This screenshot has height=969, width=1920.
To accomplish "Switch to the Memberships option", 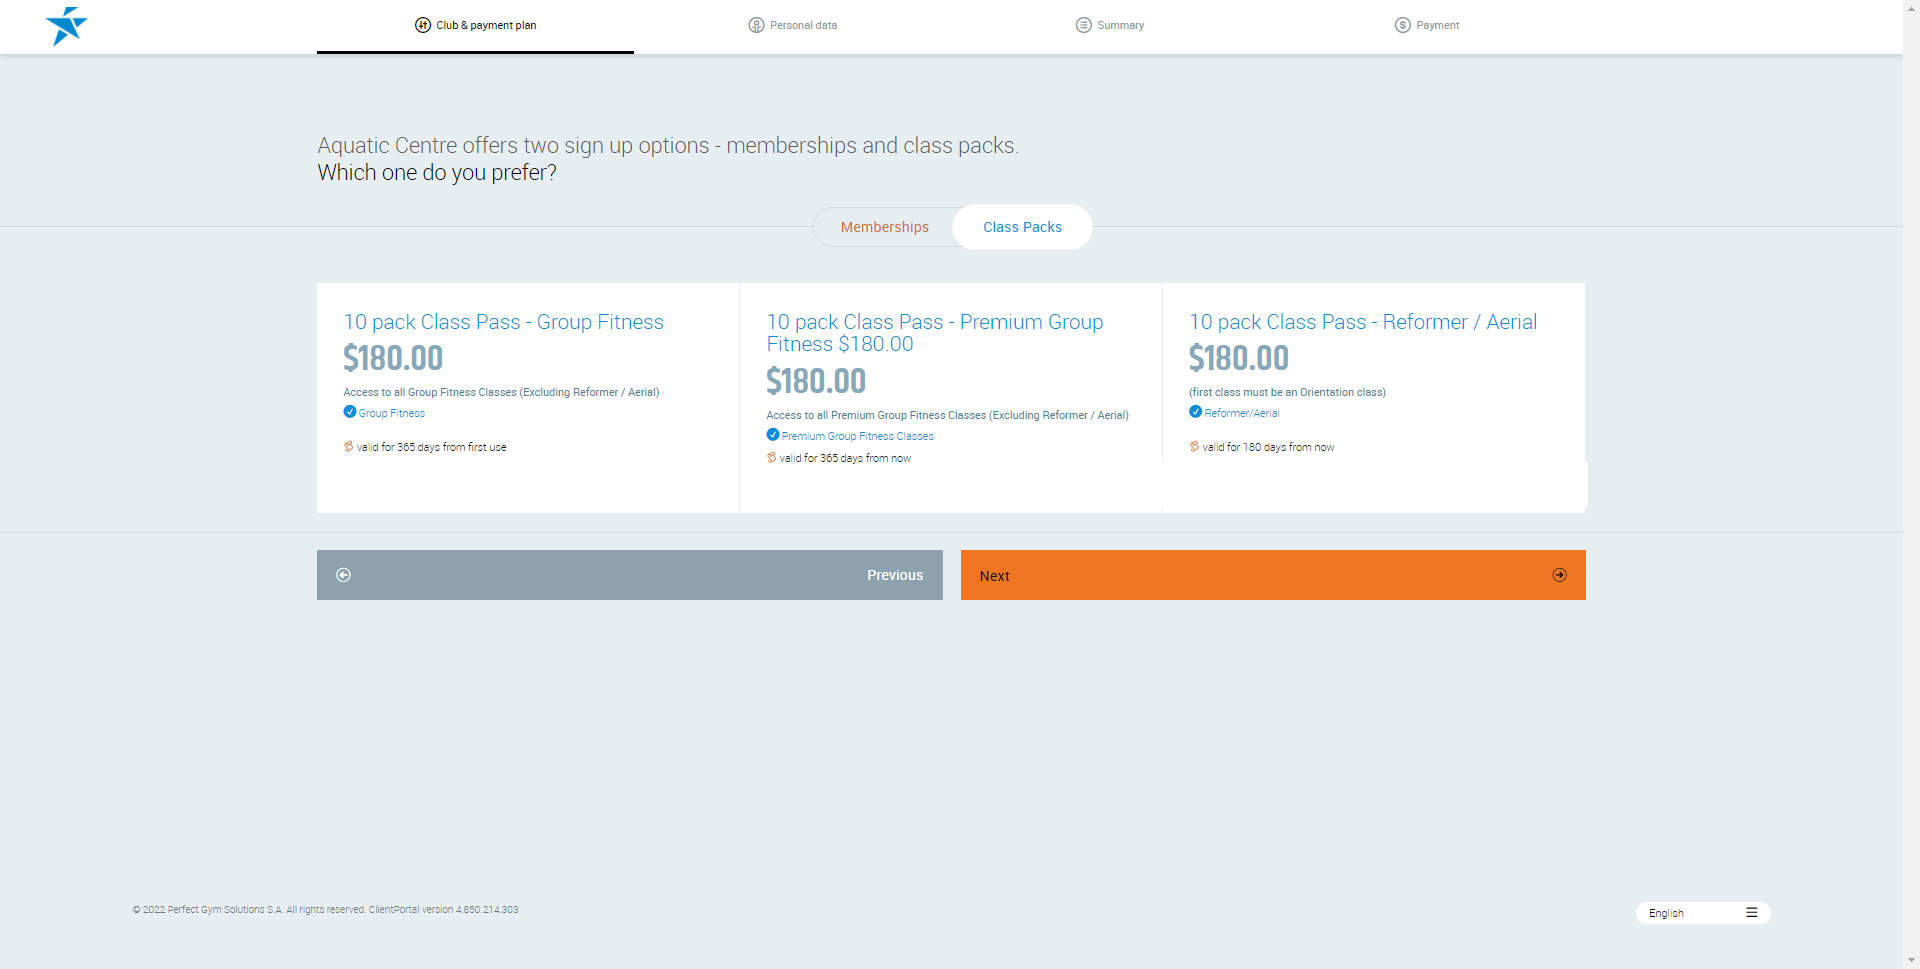I will 884,227.
